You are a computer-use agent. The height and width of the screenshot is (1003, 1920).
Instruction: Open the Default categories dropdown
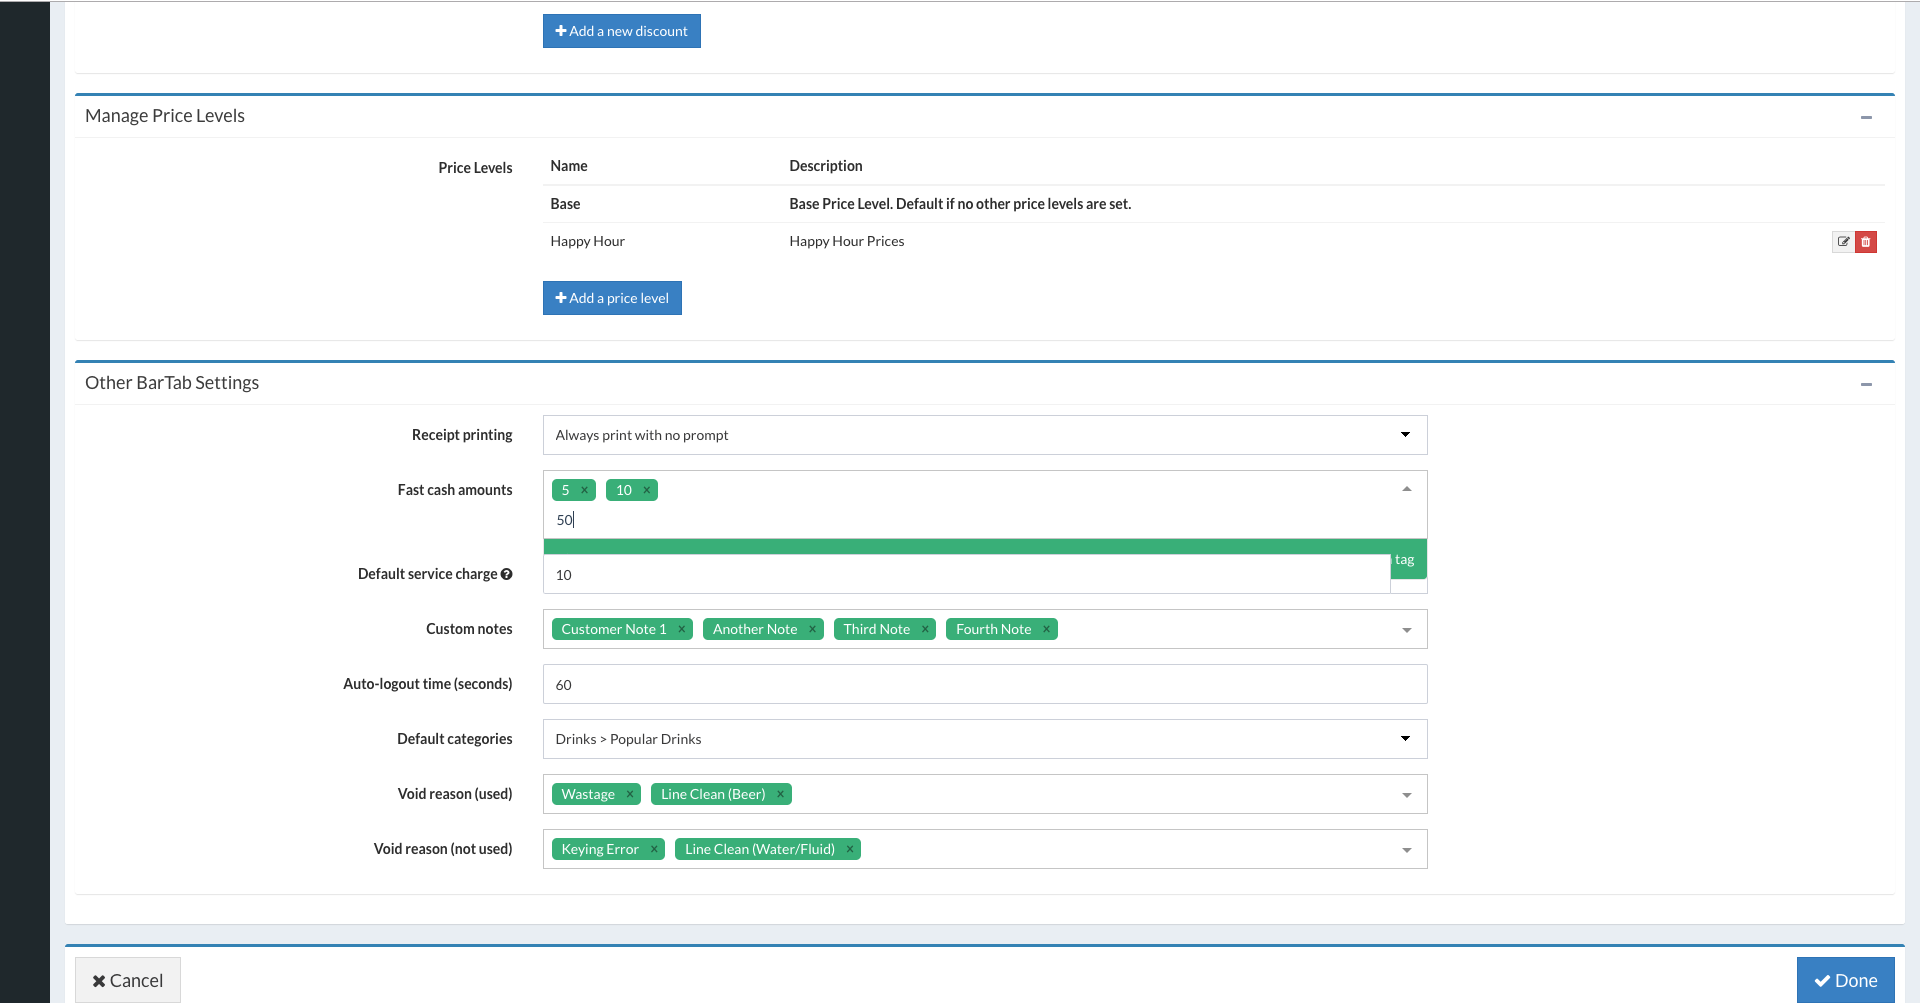[984, 739]
